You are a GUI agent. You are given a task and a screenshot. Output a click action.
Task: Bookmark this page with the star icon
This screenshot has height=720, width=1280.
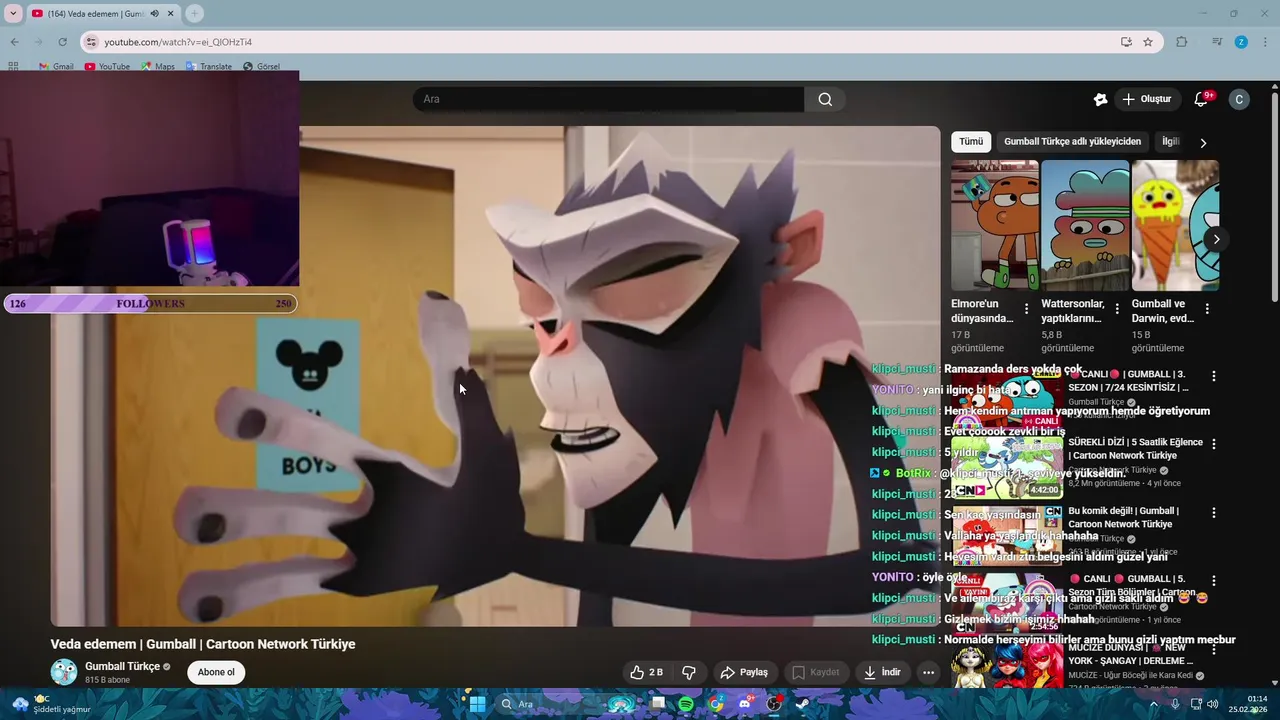(1148, 42)
